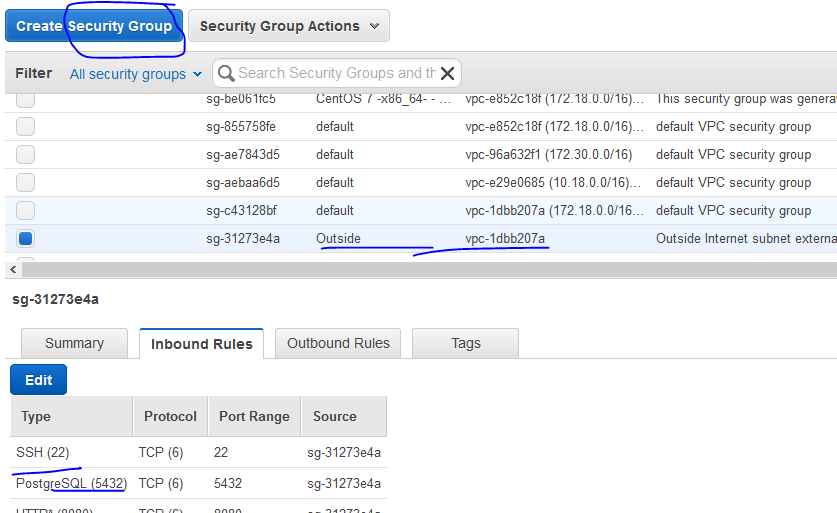Click vpc-96a632f1 (172.30.0.0/16) cell

coord(549,154)
